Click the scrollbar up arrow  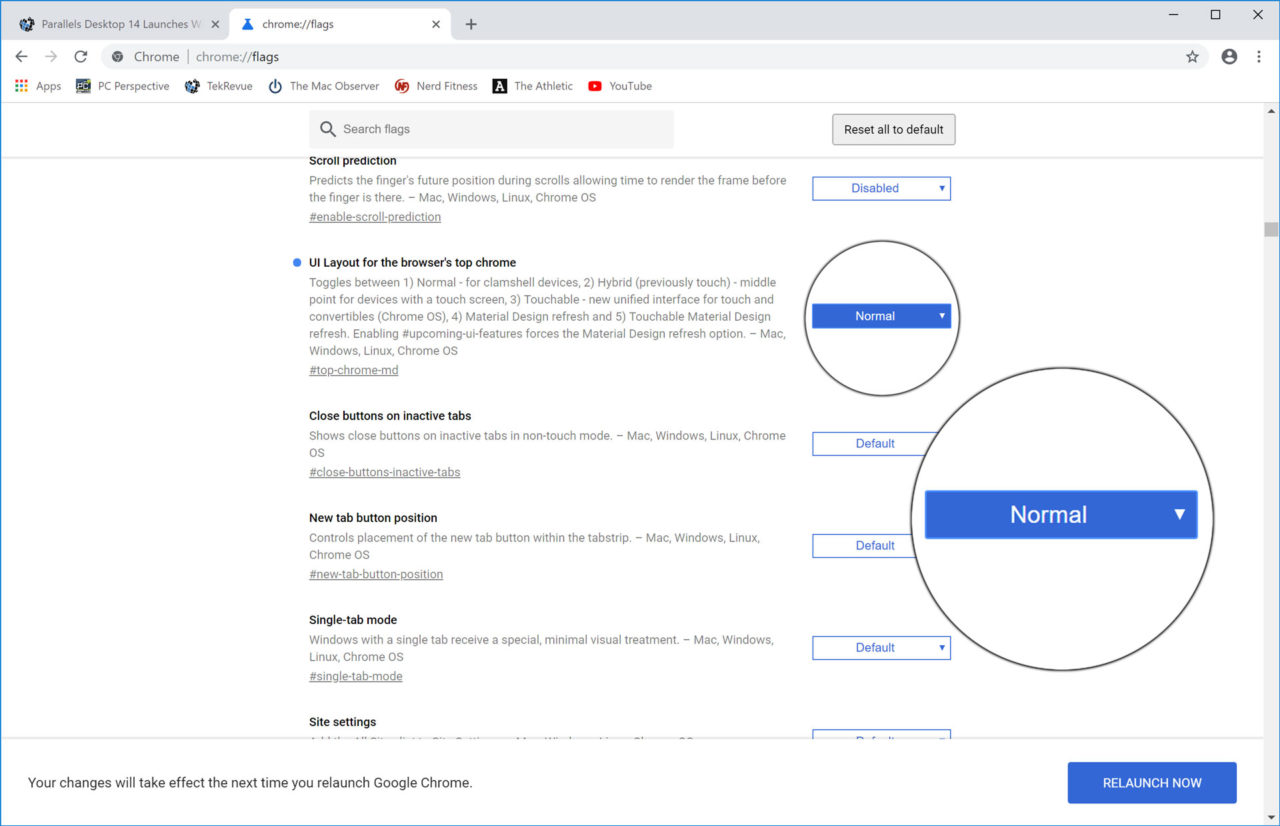1271,109
